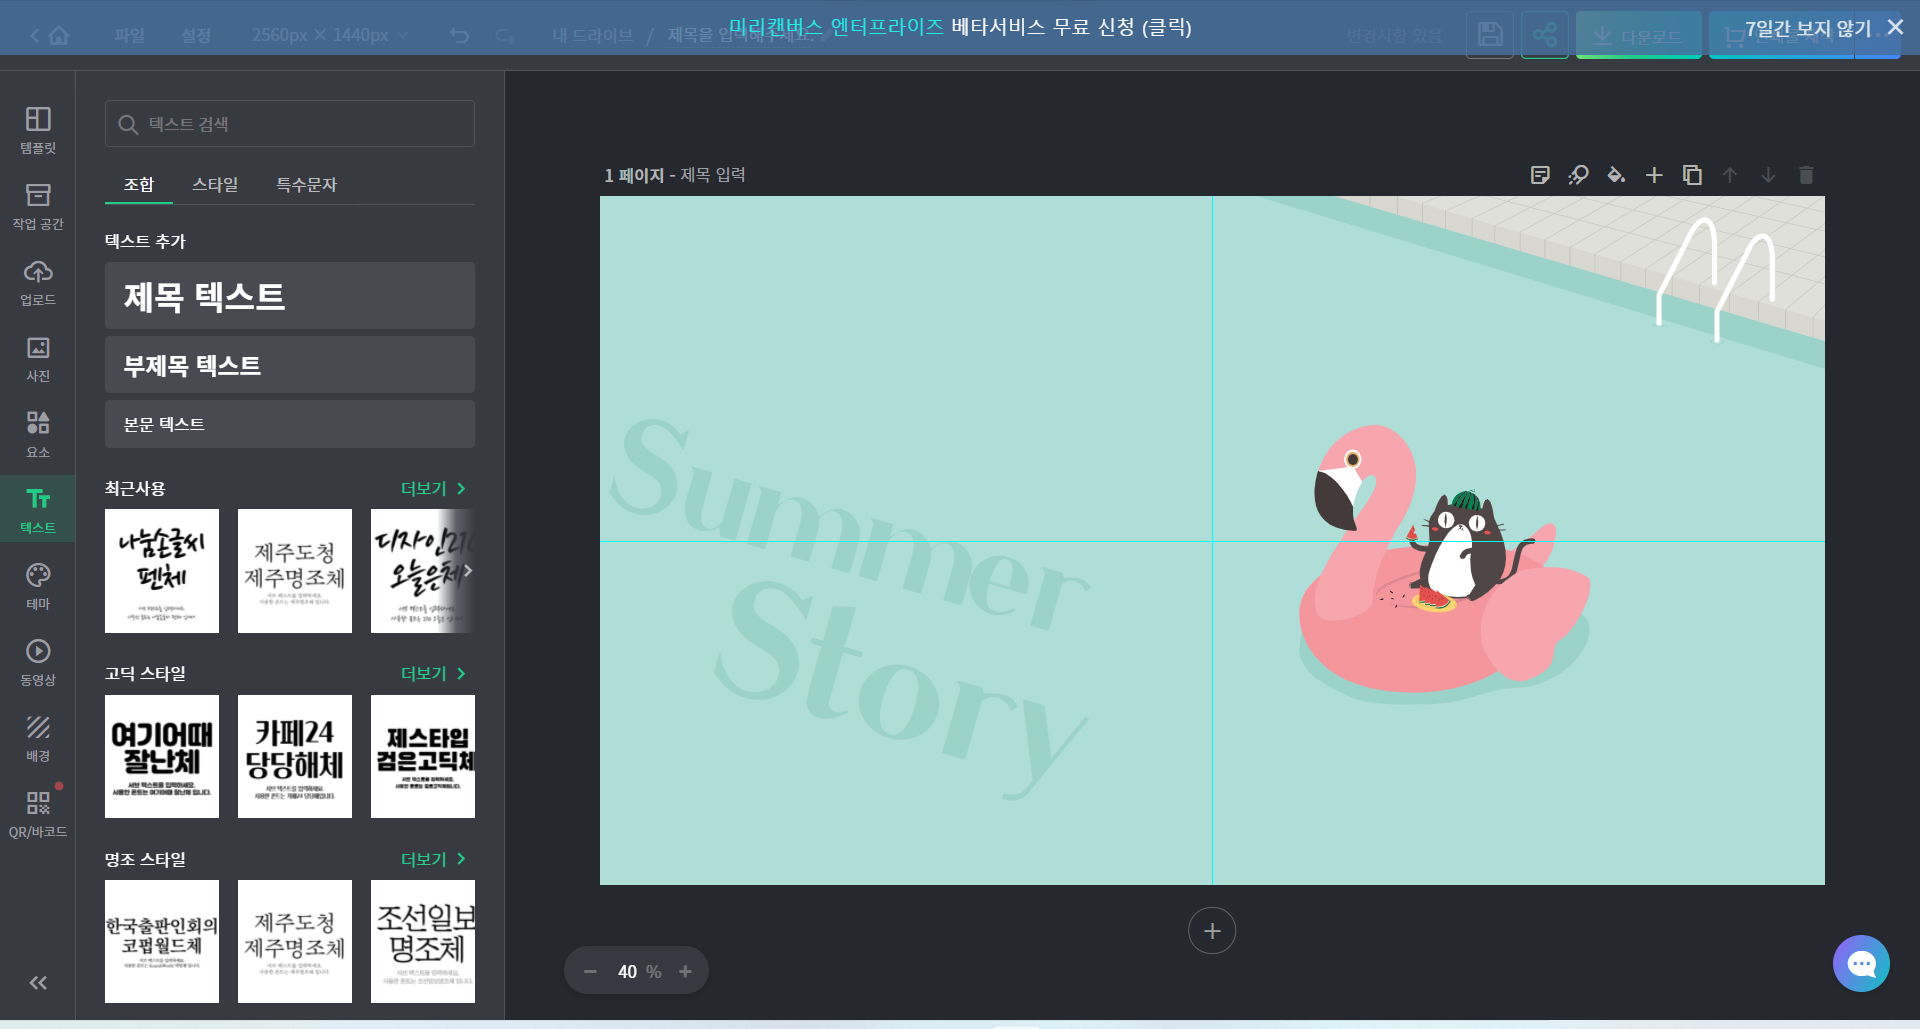
Task: Add a page with the circular plus button below canvas
Action: tap(1212, 931)
